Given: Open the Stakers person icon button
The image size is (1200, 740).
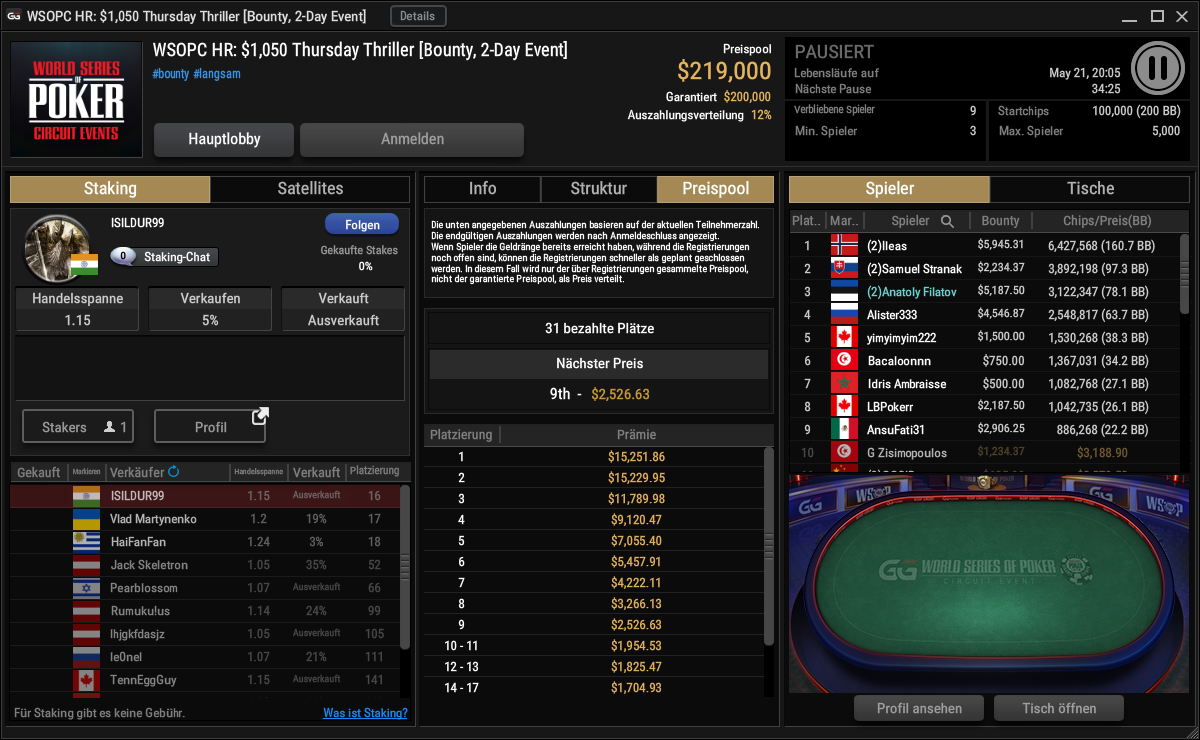Looking at the screenshot, I should [78, 427].
